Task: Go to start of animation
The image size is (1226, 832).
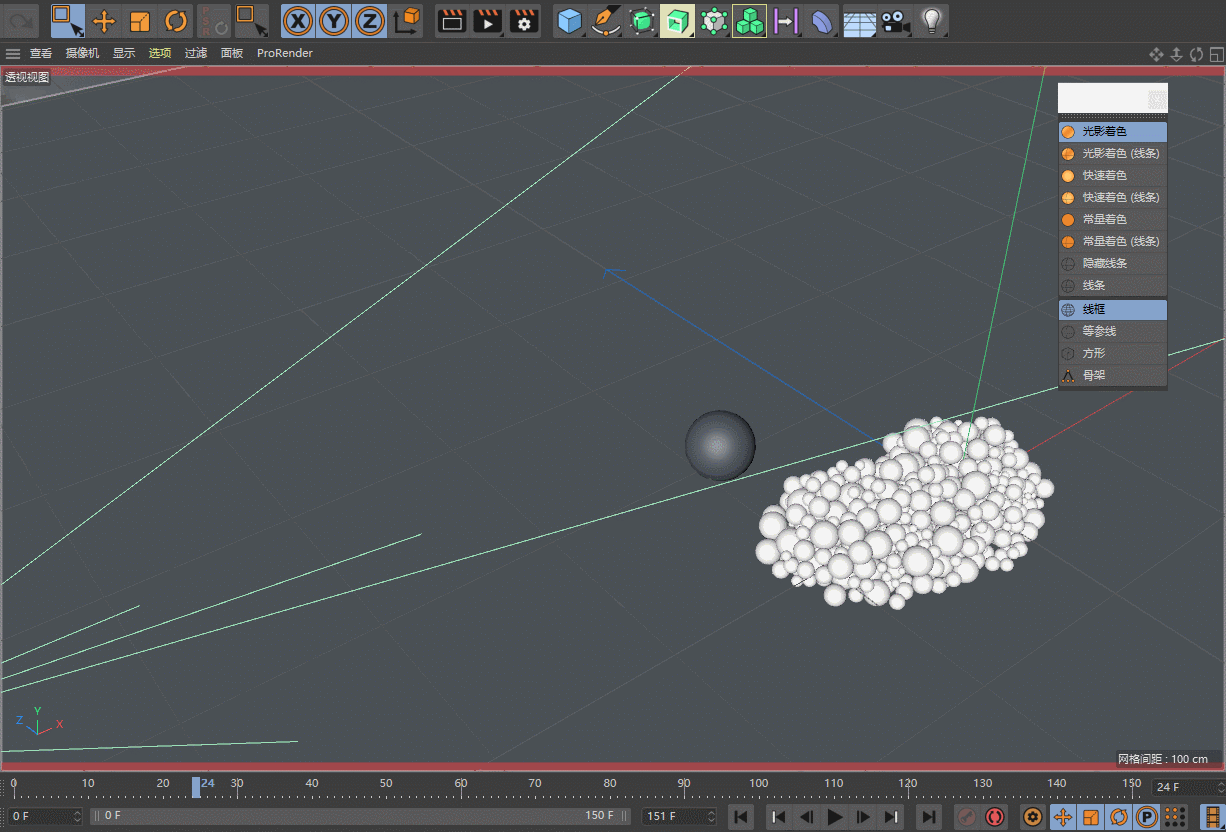Action: 741,817
